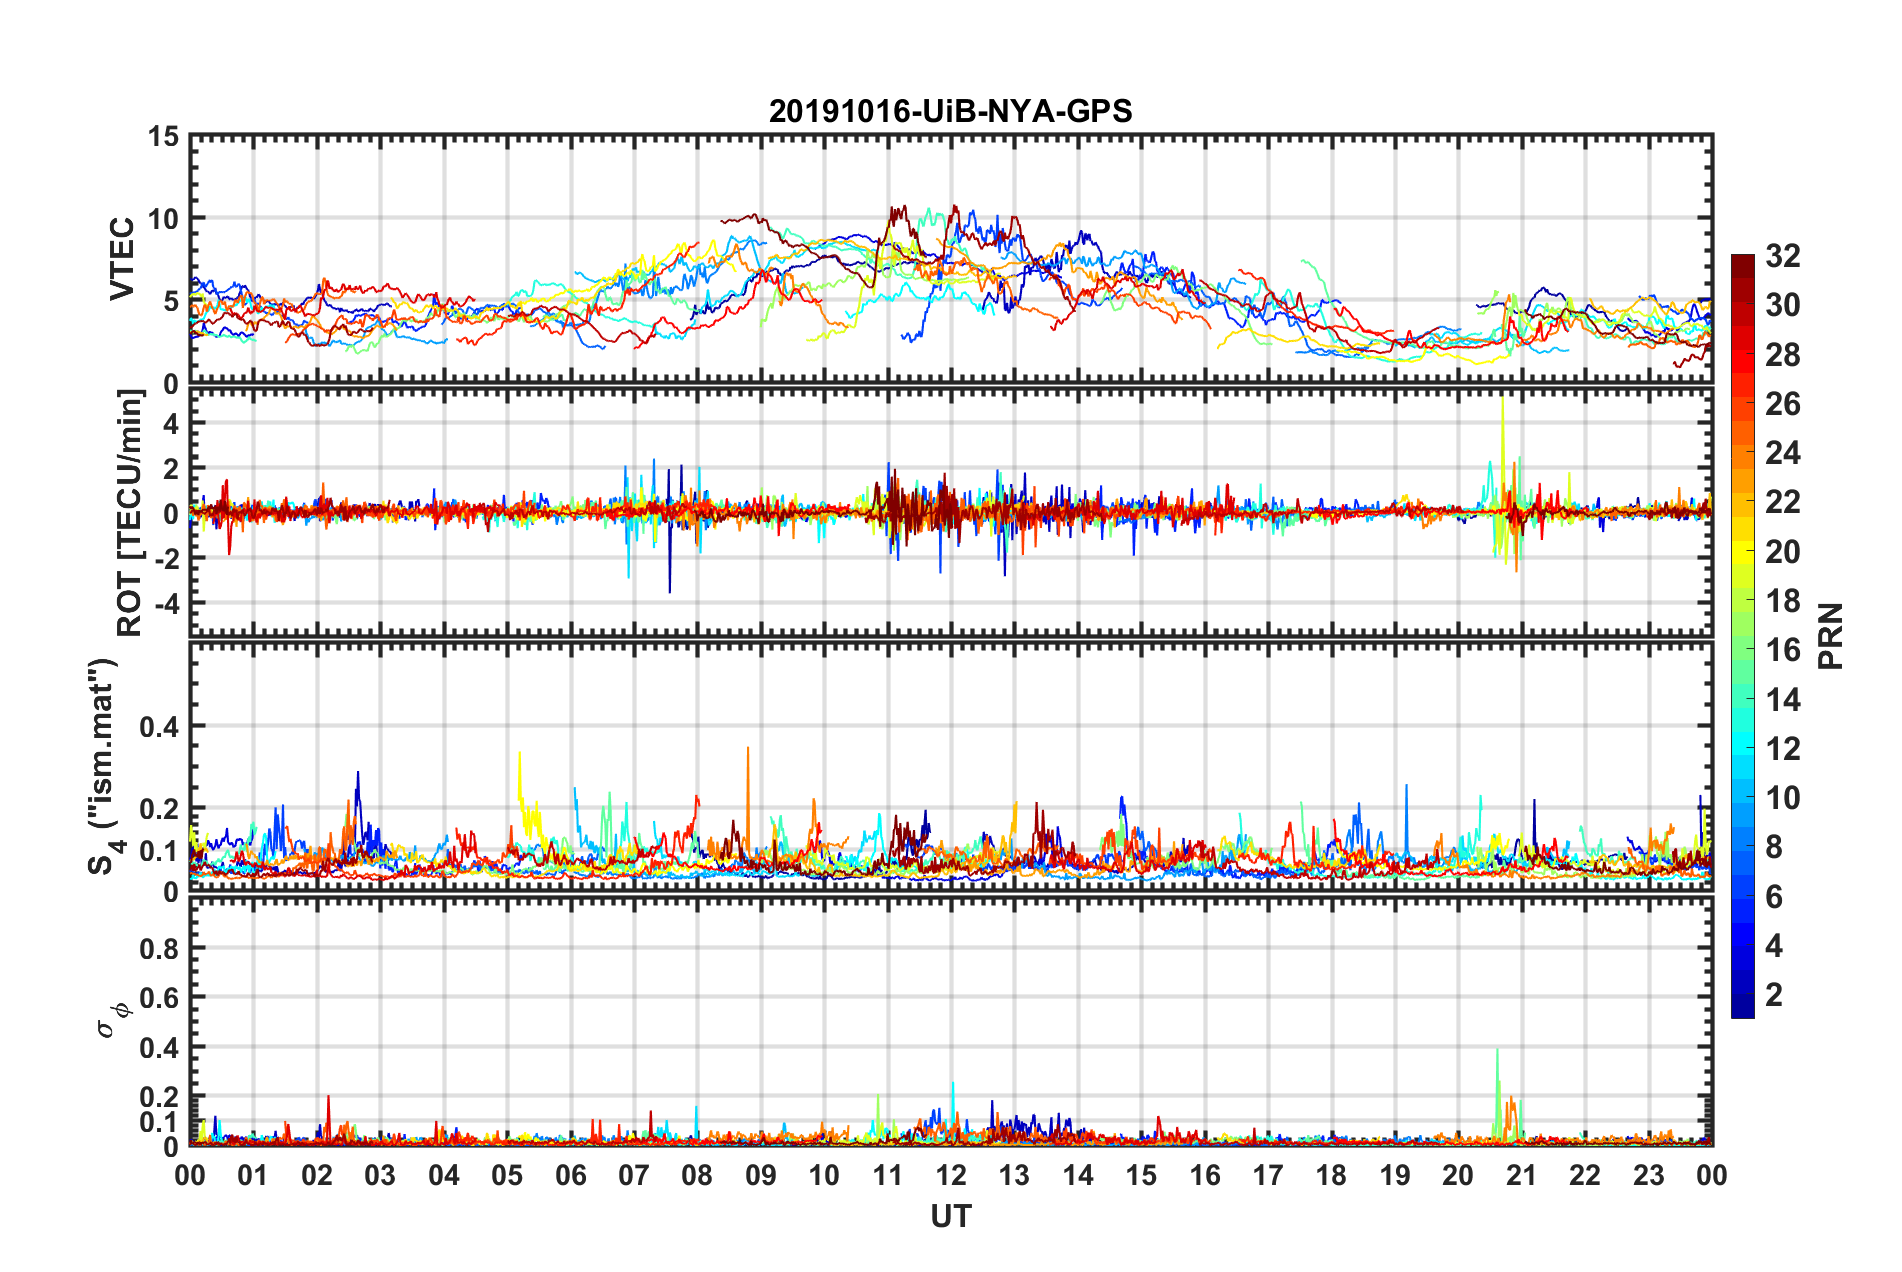Screen dimensions: 1902x1272
Task: Select the 15 tick on the VTEC axis
Action: coord(164,136)
